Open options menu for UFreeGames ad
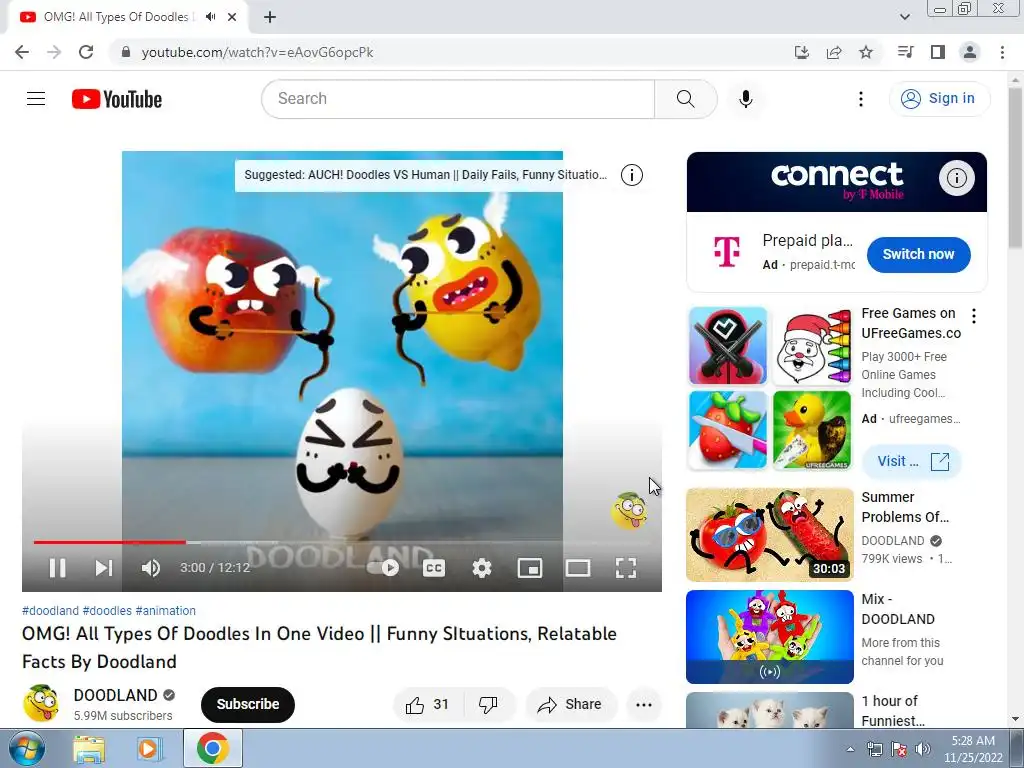The image size is (1024, 768). (974, 316)
